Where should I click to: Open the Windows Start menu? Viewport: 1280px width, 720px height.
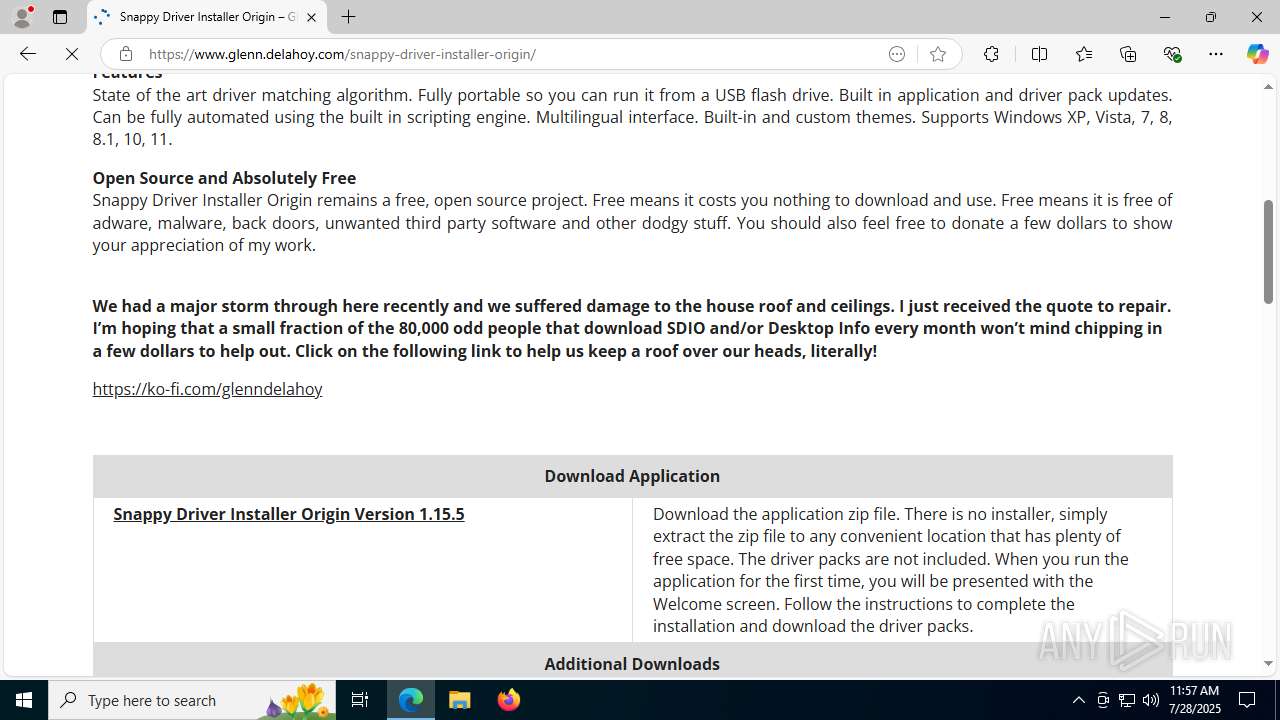(x=24, y=700)
